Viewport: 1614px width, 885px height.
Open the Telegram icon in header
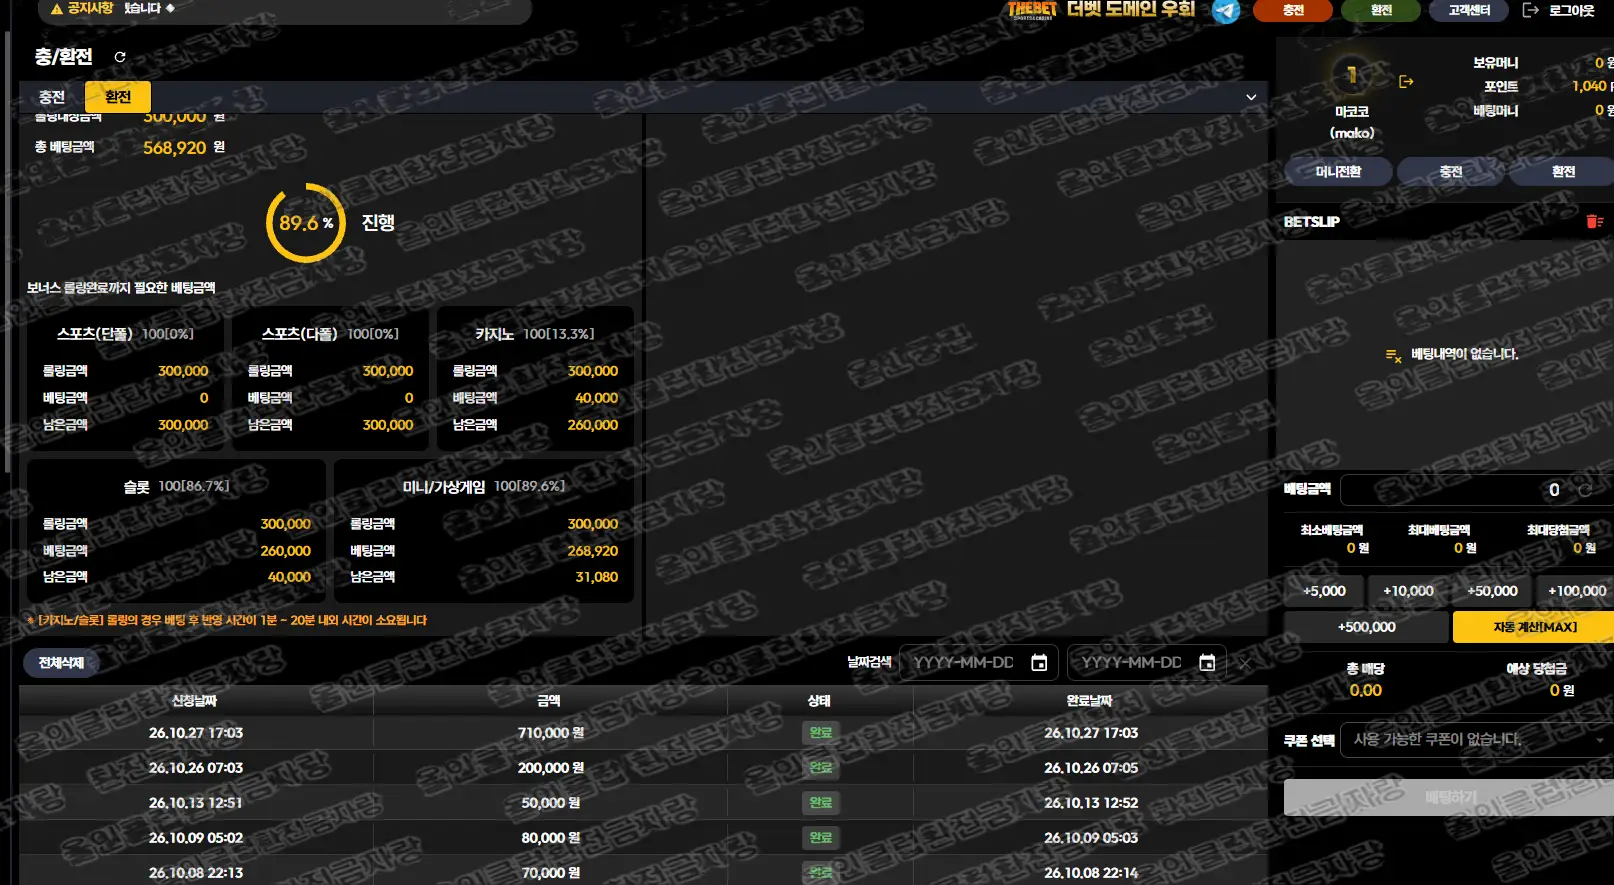coord(1226,11)
